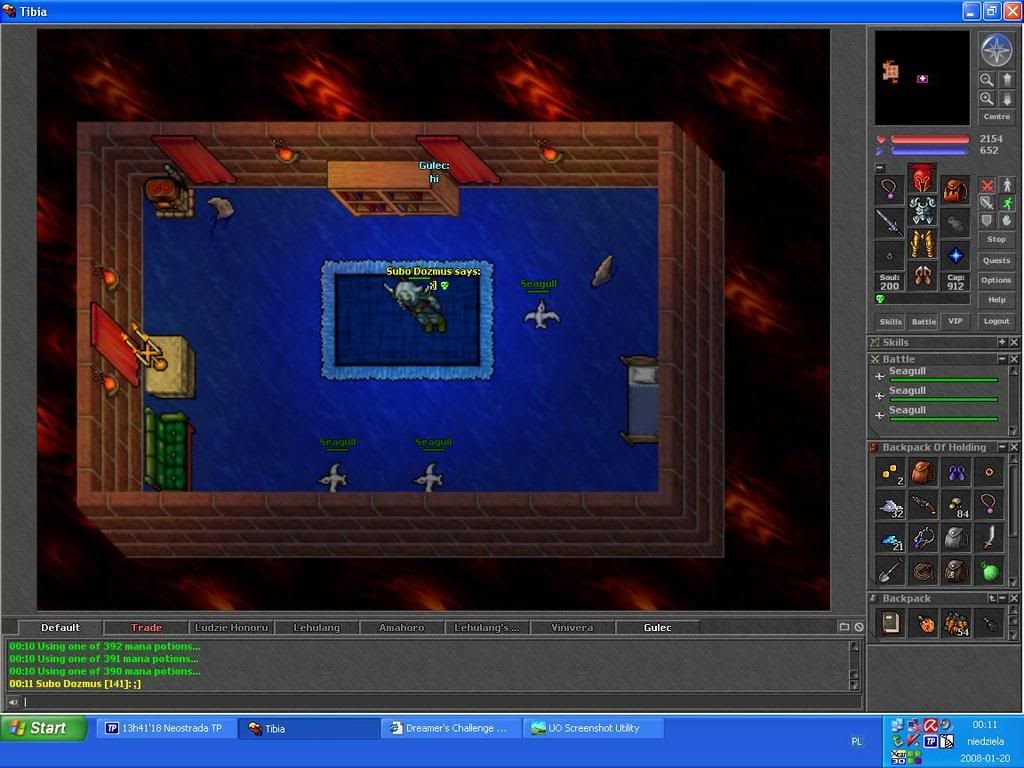The image size is (1024, 768).
Task: Expand the Skills panel with the plus button
Action: click(1002, 342)
